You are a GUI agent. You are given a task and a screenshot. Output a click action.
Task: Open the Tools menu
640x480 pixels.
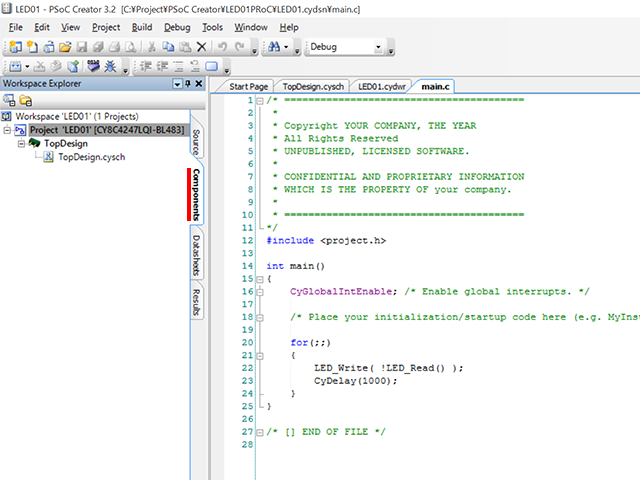tap(213, 27)
